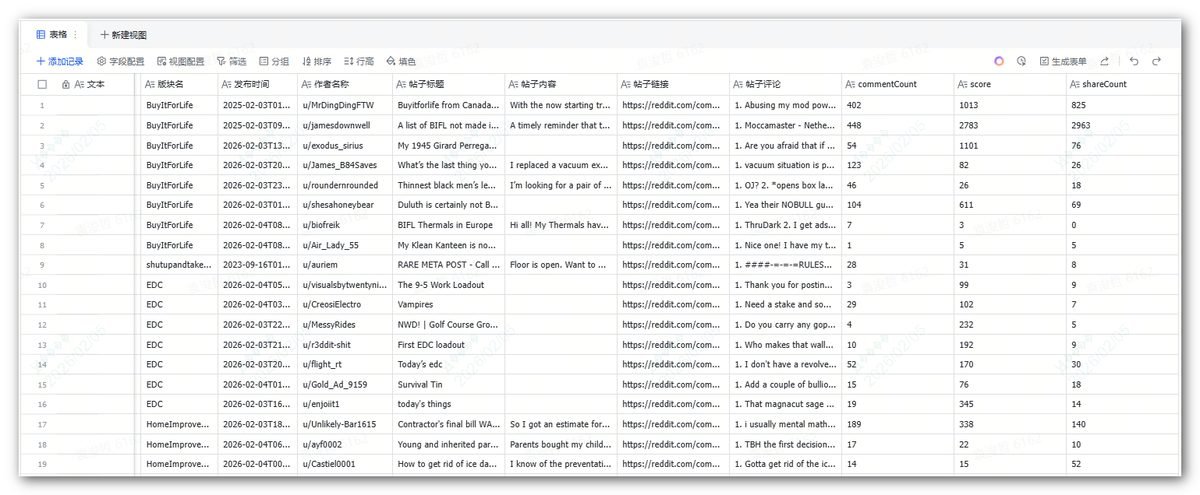Click author cell u/exodus_sirius
1200x495 pixels.
(345, 145)
